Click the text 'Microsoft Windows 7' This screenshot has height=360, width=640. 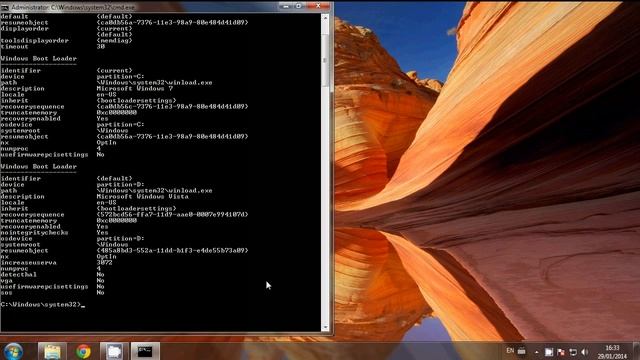(x=135, y=89)
